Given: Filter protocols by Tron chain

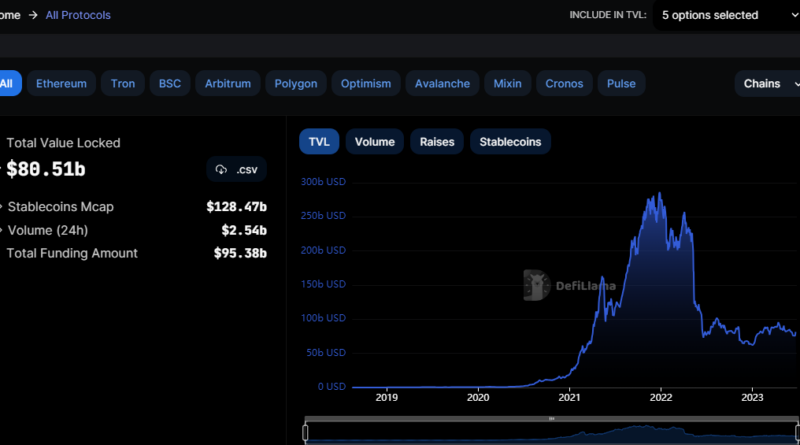Looking at the screenshot, I should [124, 84].
